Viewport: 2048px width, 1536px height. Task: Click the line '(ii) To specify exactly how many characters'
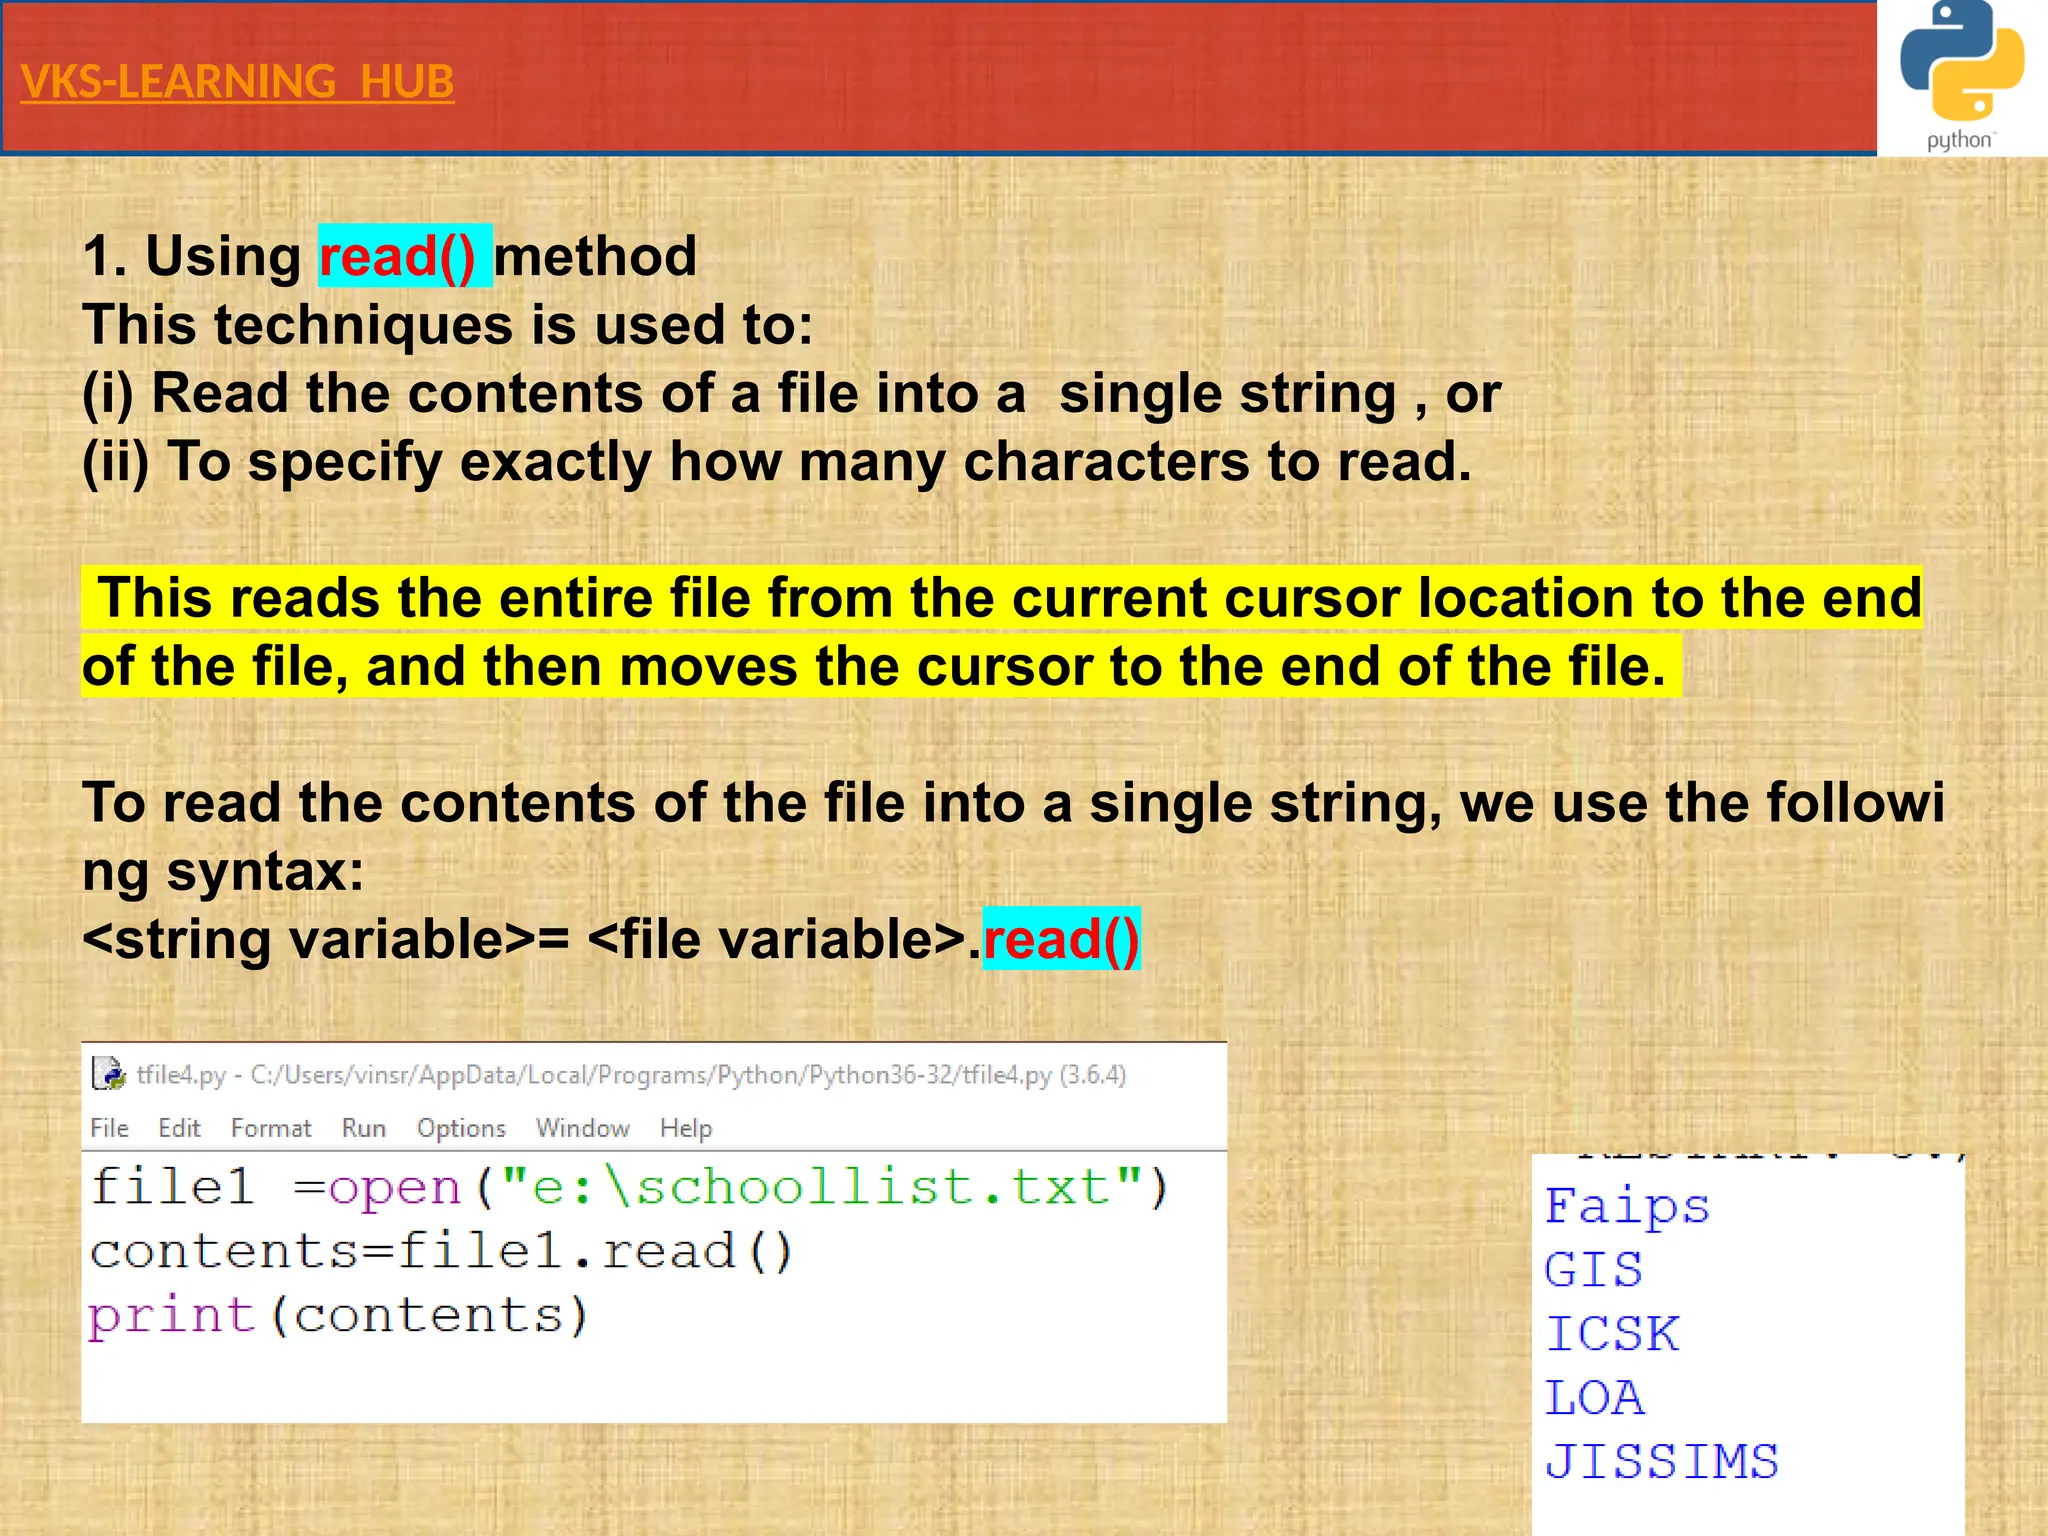coord(777,462)
